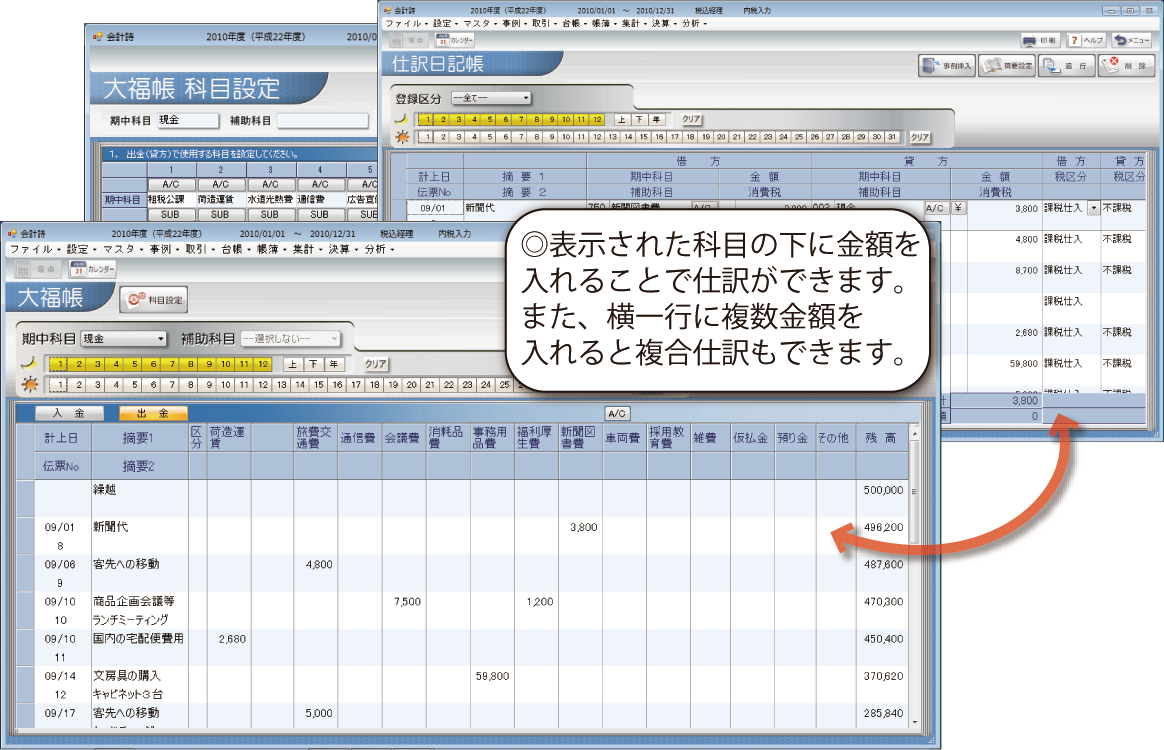Screen dimensions: 1164x750
Task: Click the 国内の宅配便費用 entry
Action: [138, 639]
